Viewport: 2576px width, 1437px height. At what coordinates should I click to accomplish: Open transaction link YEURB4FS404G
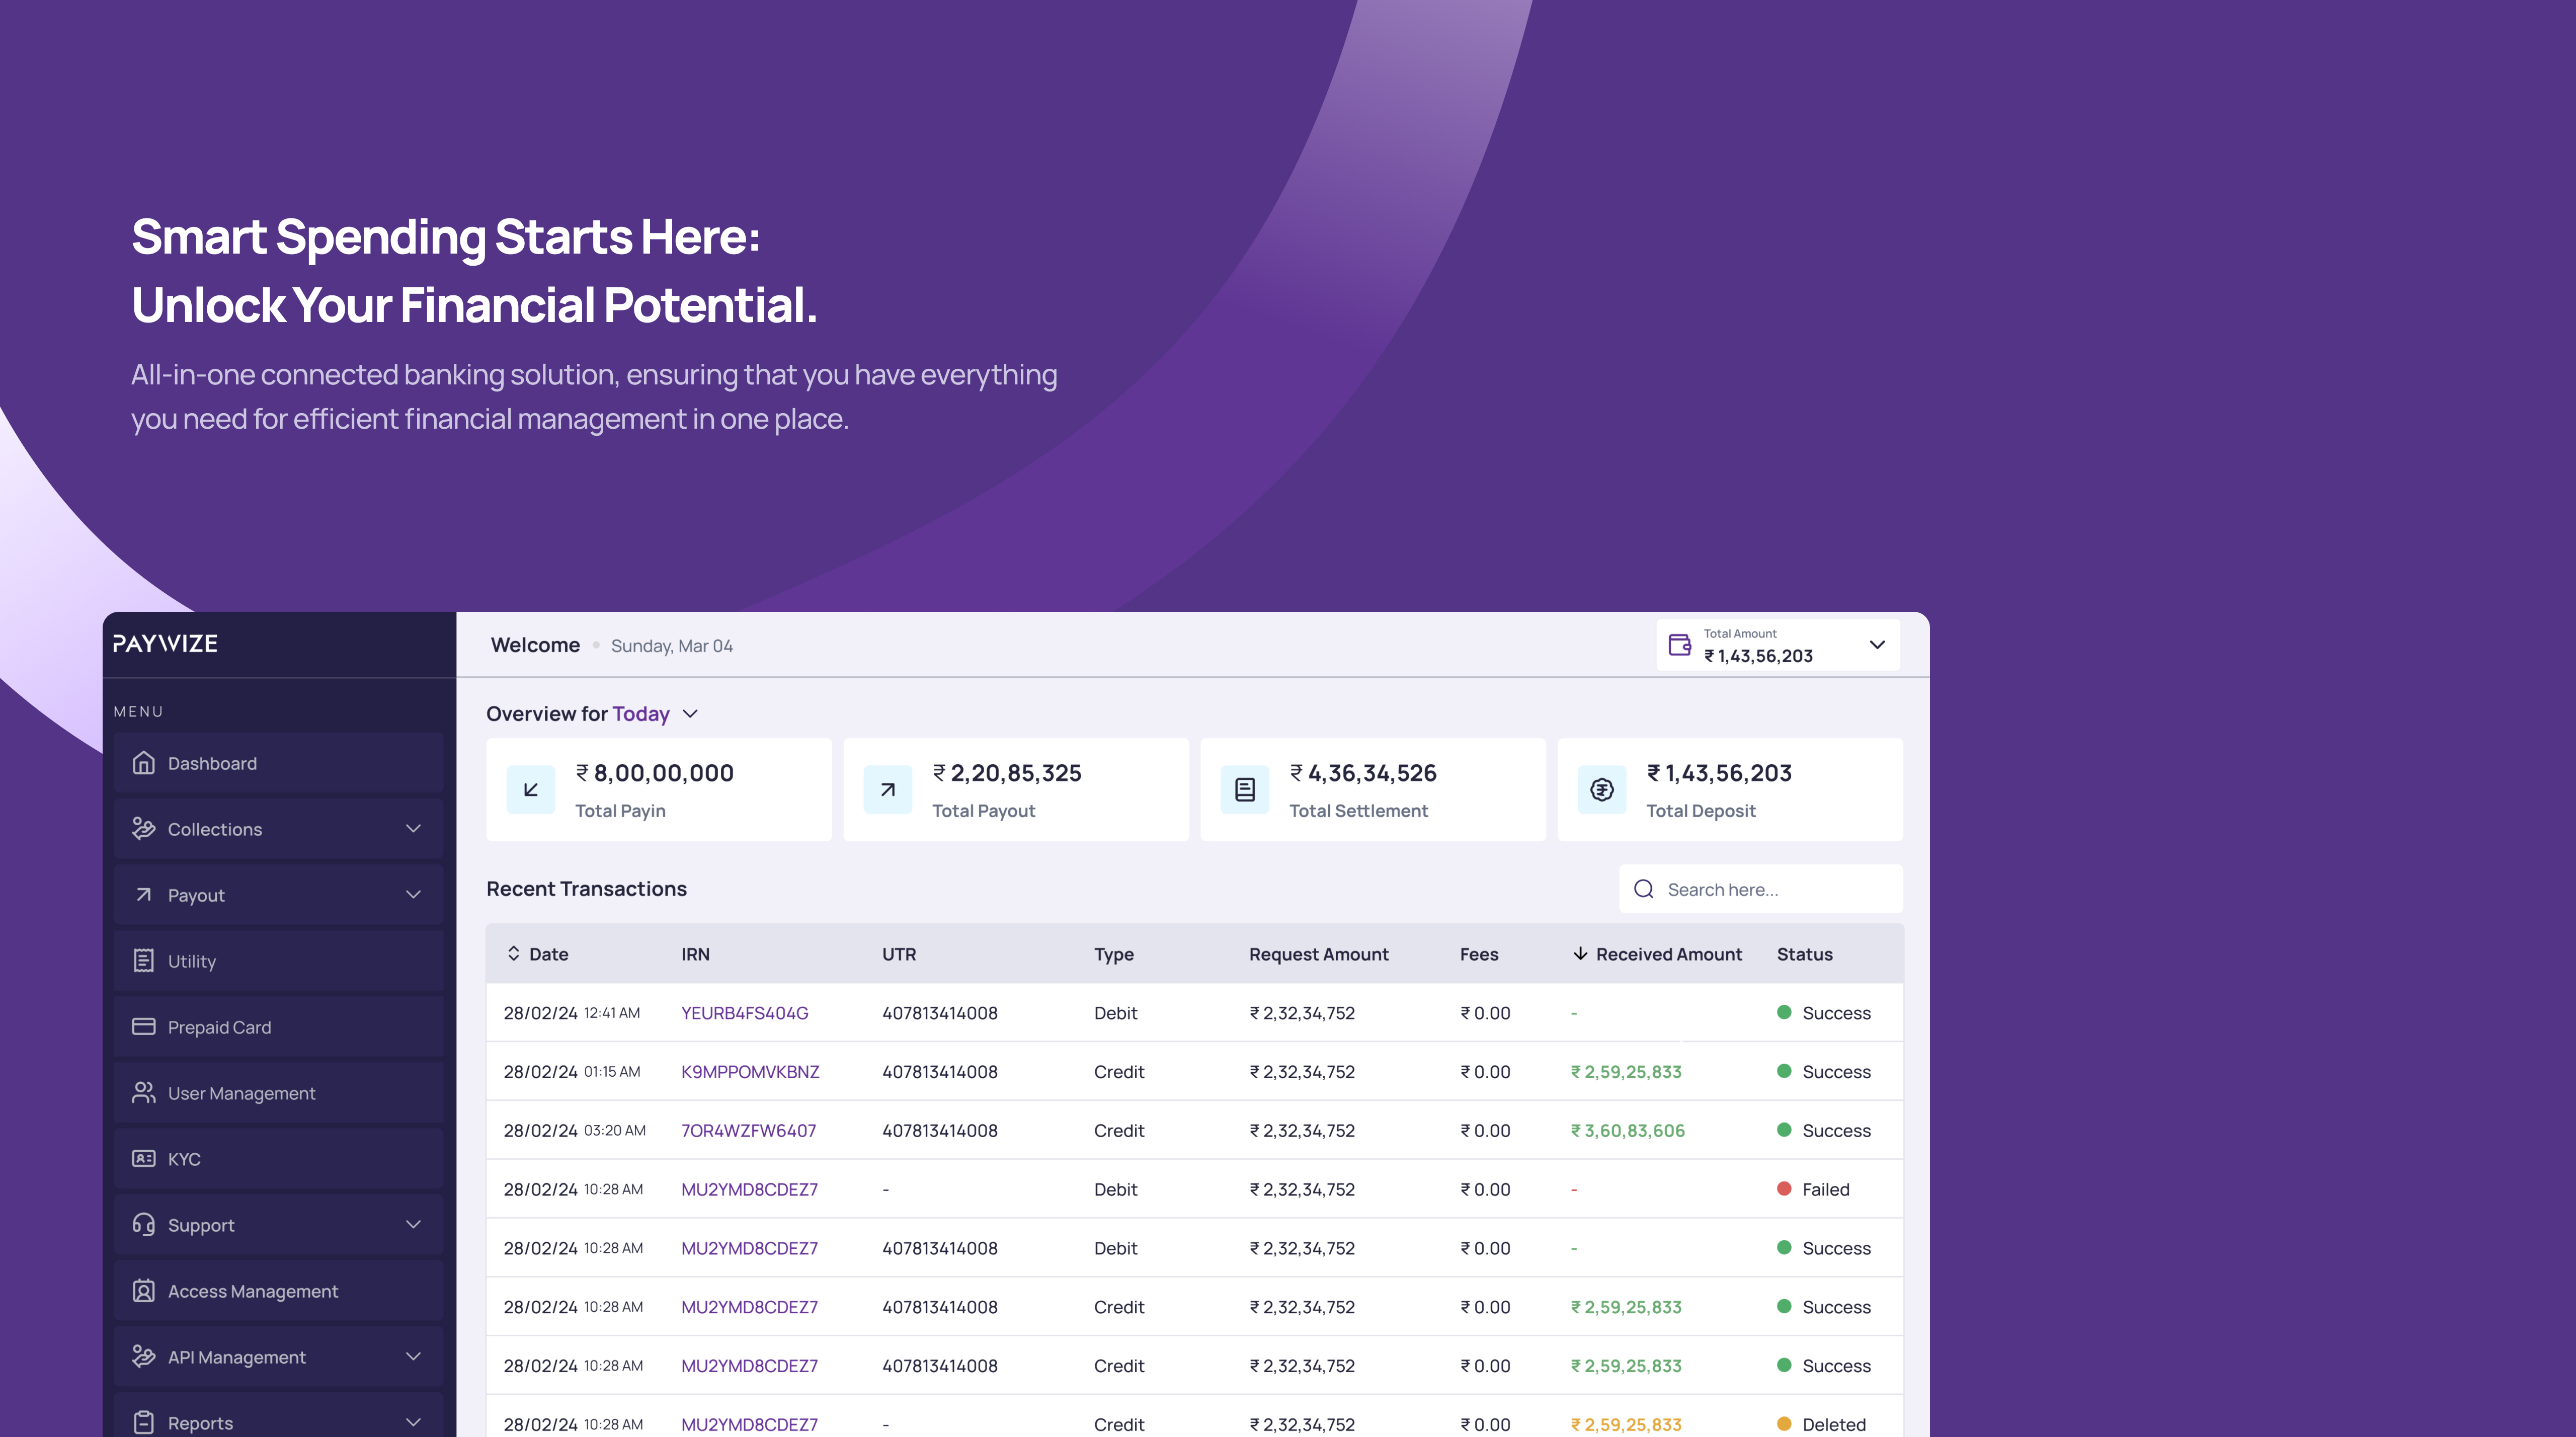745,1013
